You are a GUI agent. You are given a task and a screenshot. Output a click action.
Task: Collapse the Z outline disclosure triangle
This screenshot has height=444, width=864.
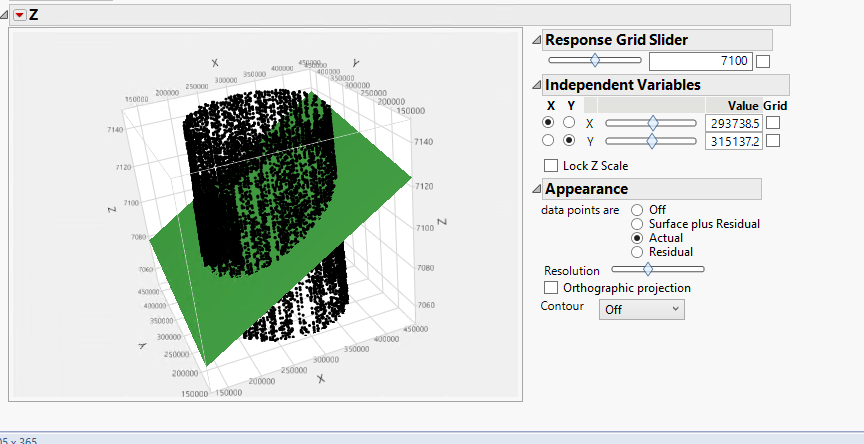(6, 15)
